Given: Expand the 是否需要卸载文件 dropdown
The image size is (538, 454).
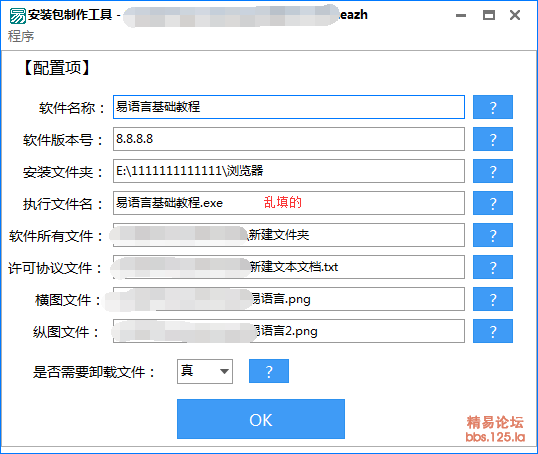Looking at the screenshot, I should [205, 371].
